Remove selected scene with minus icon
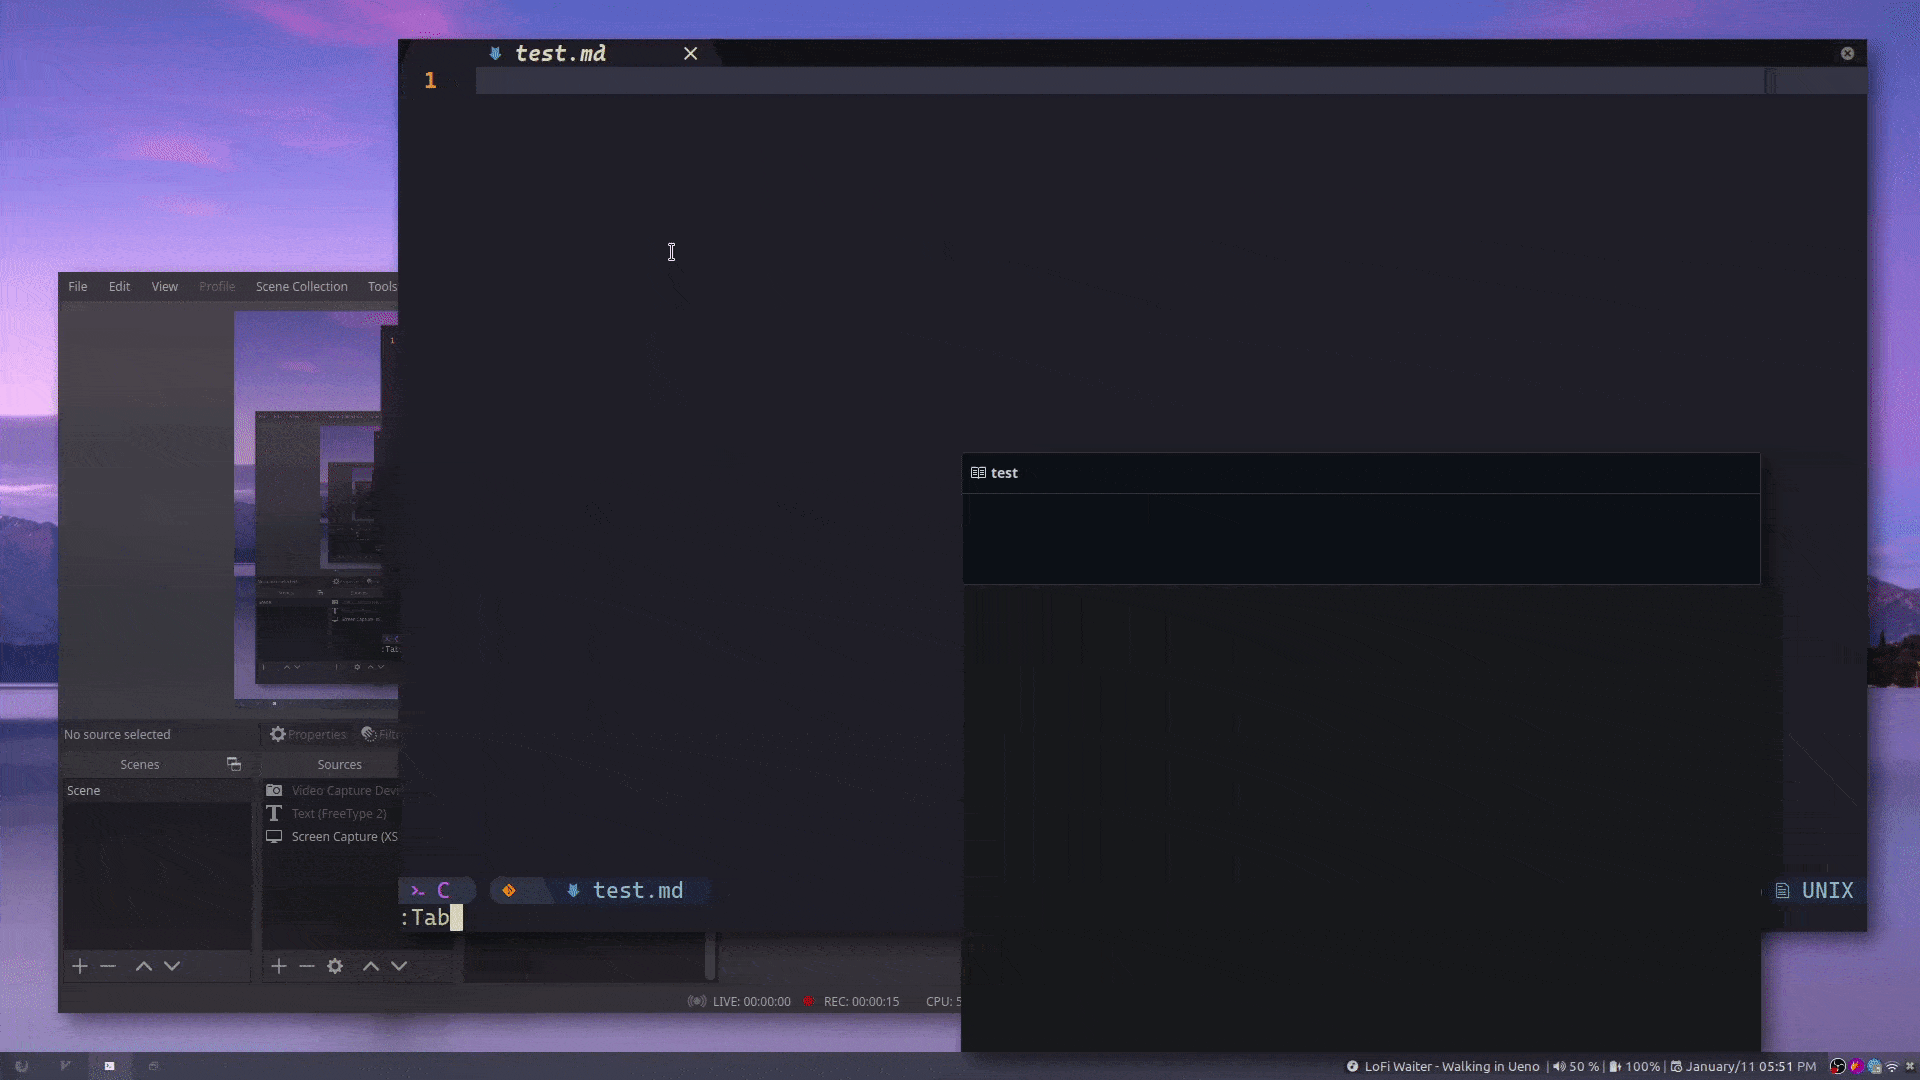Viewport: 1920px width, 1080px height. pos(108,966)
